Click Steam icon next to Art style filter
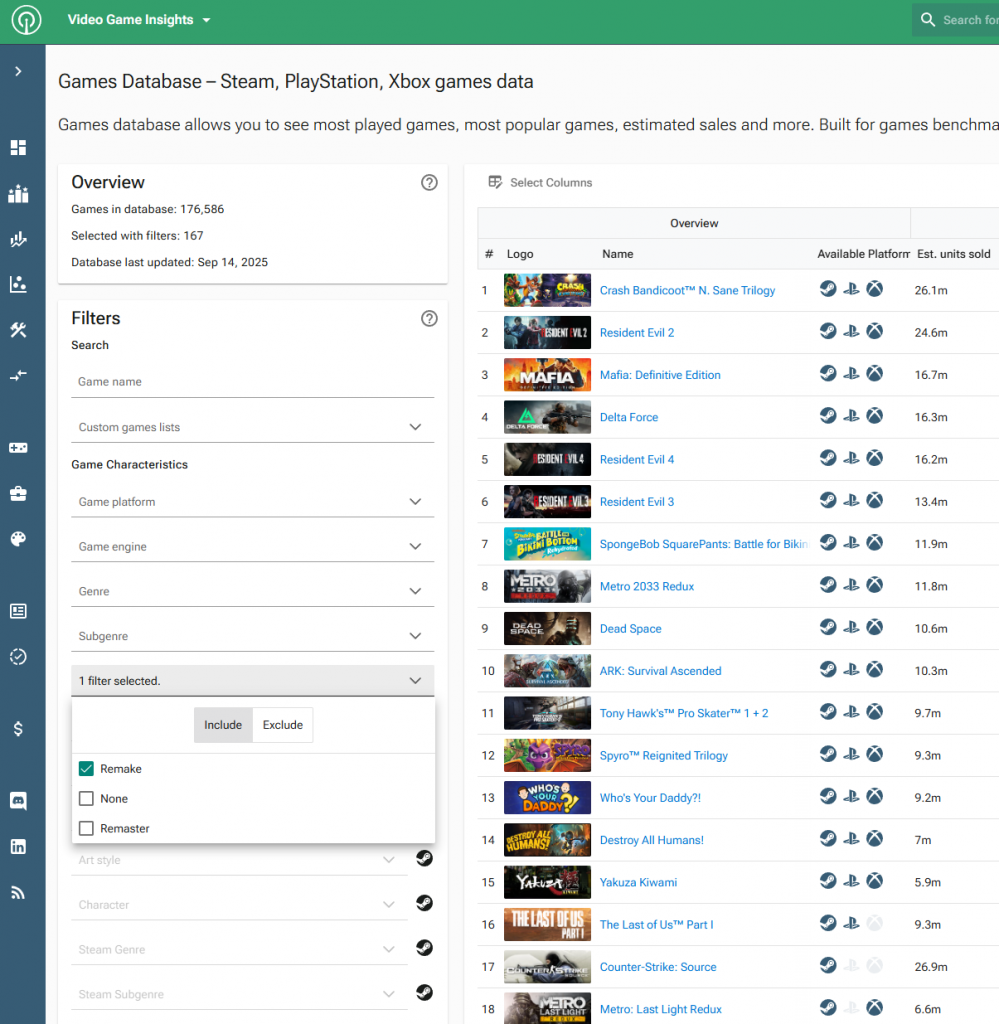The height and width of the screenshot is (1024, 999). point(424,859)
